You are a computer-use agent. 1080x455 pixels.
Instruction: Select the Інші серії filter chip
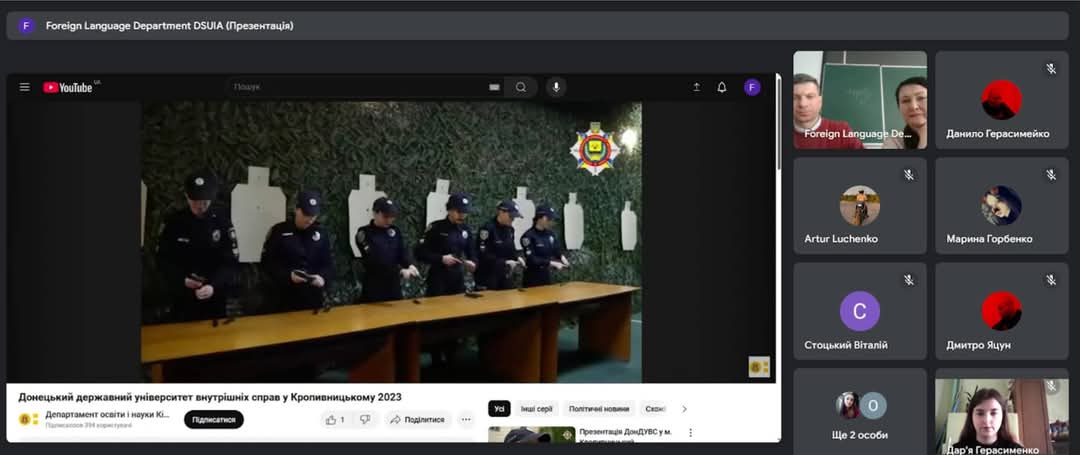click(x=536, y=409)
